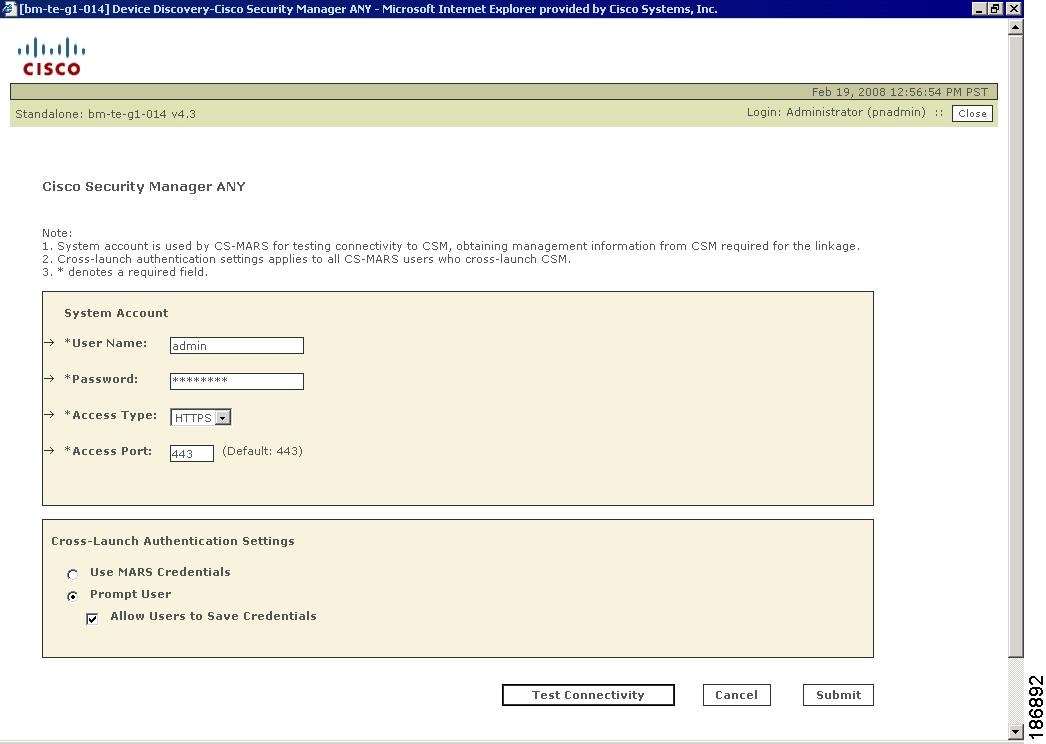Screen dimensions: 1046x744
Task: Click the 'Cross-Launch Authentication Settings' heading
Action: point(173,541)
